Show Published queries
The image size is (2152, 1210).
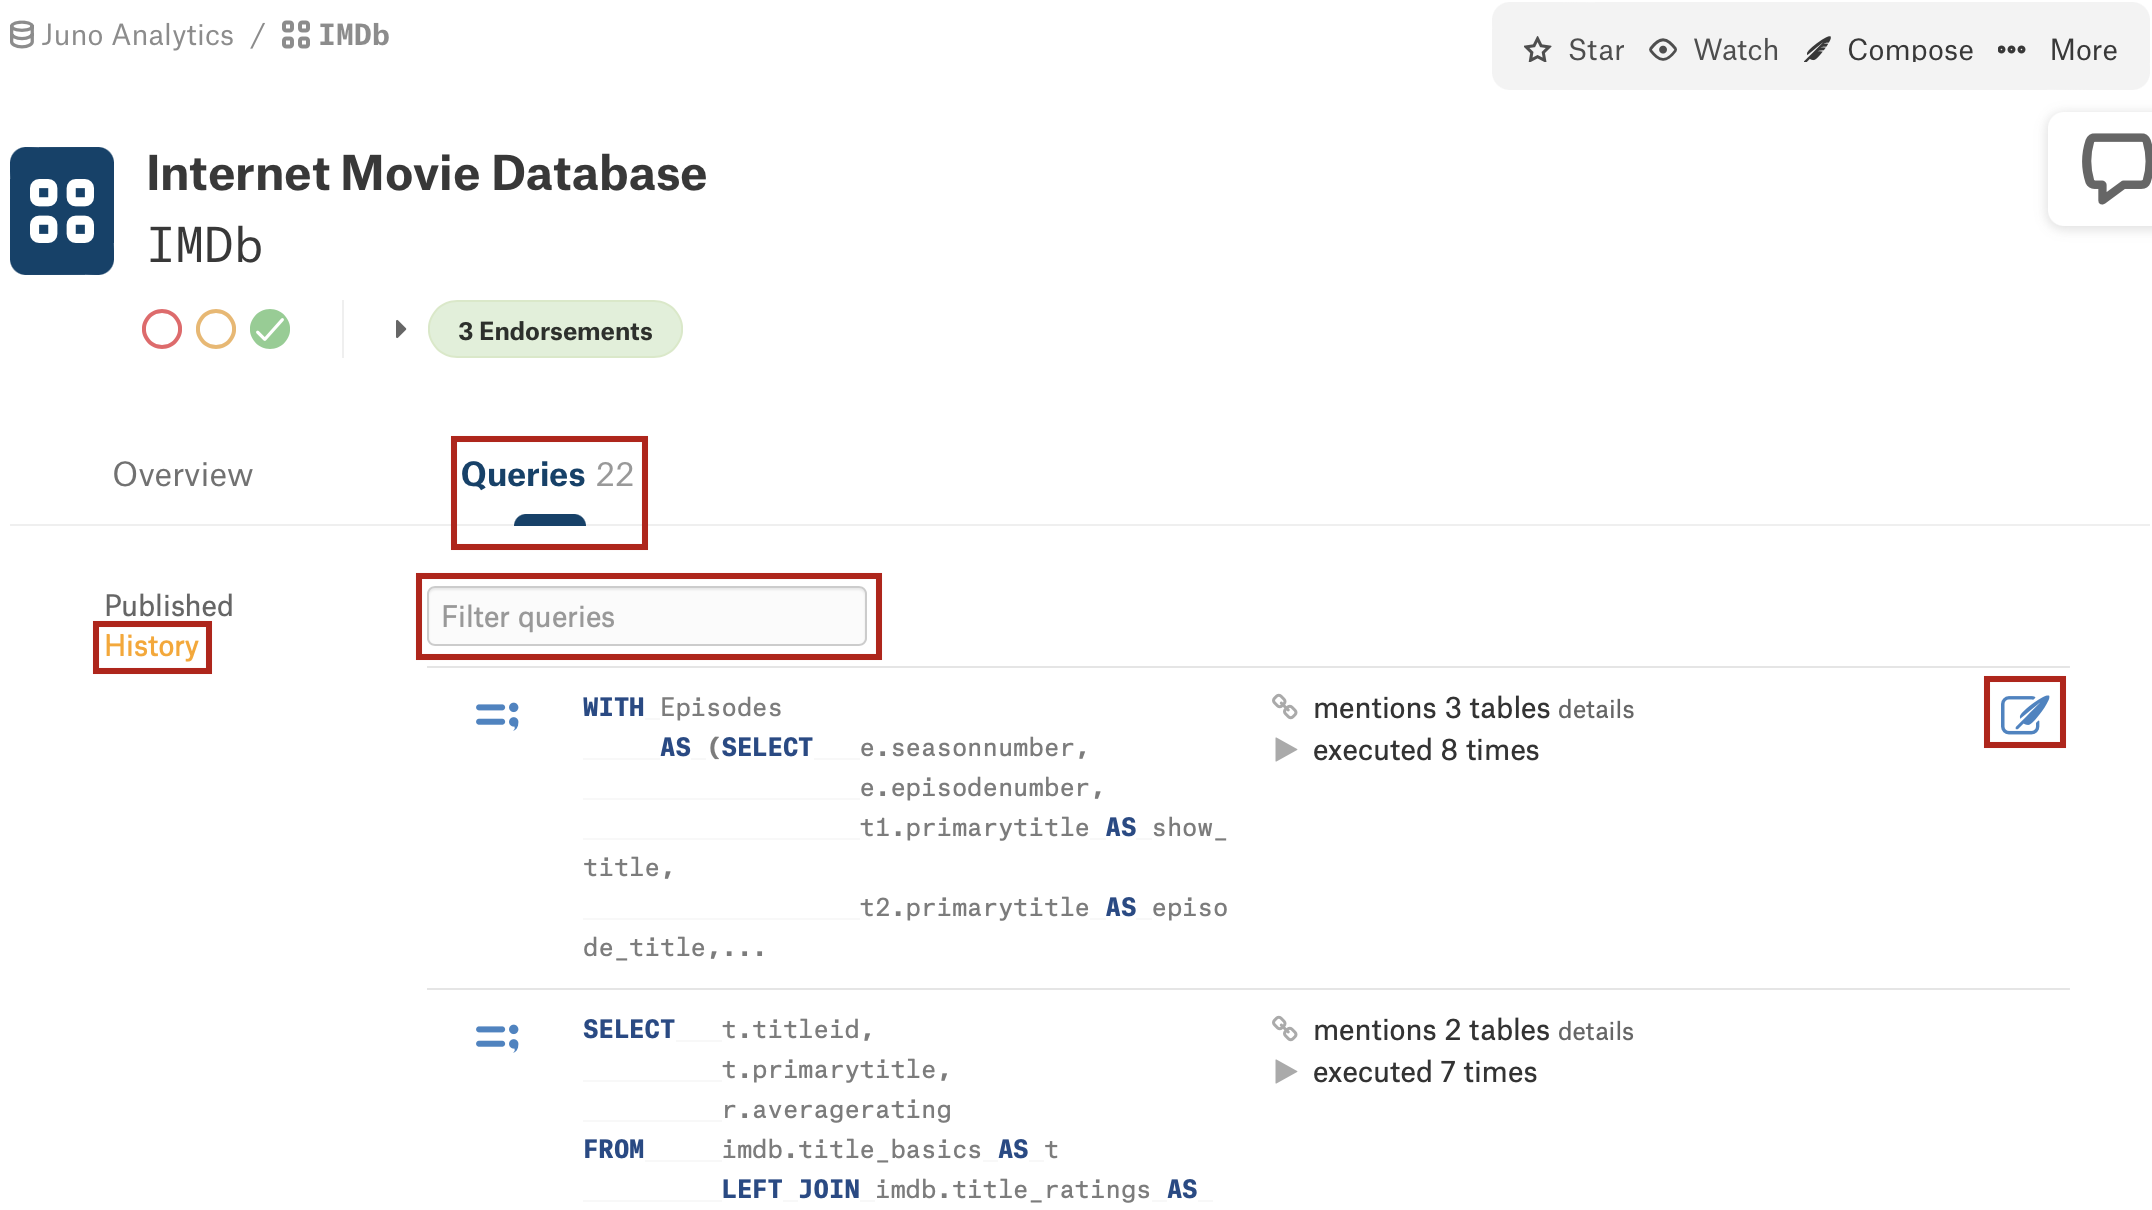(x=169, y=606)
